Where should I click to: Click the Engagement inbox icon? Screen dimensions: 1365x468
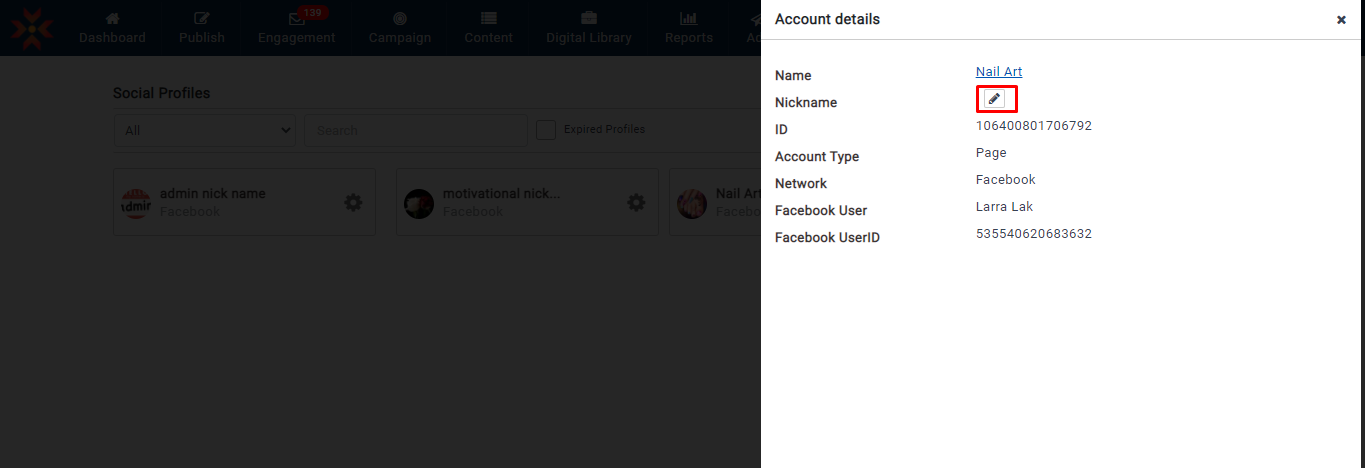[296, 19]
